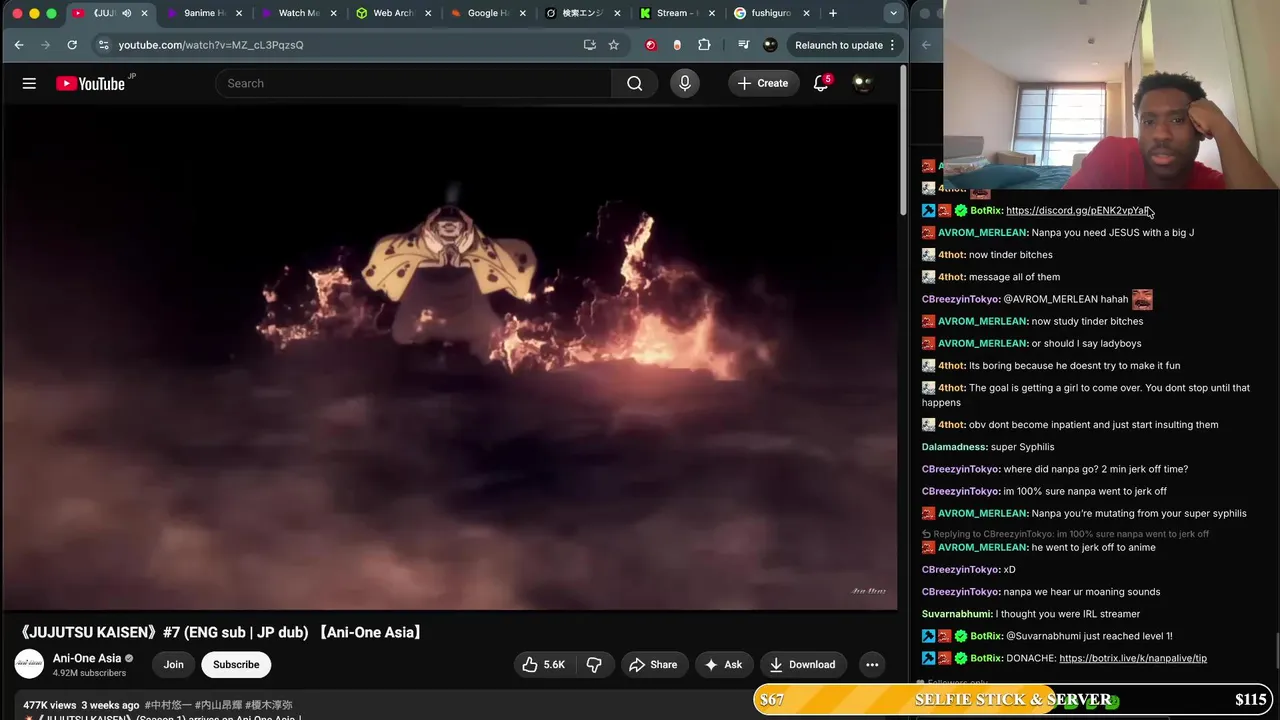This screenshot has width=1280, height=720.
Task: Open more actions ellipsis under the video
Action: (872, 665)
